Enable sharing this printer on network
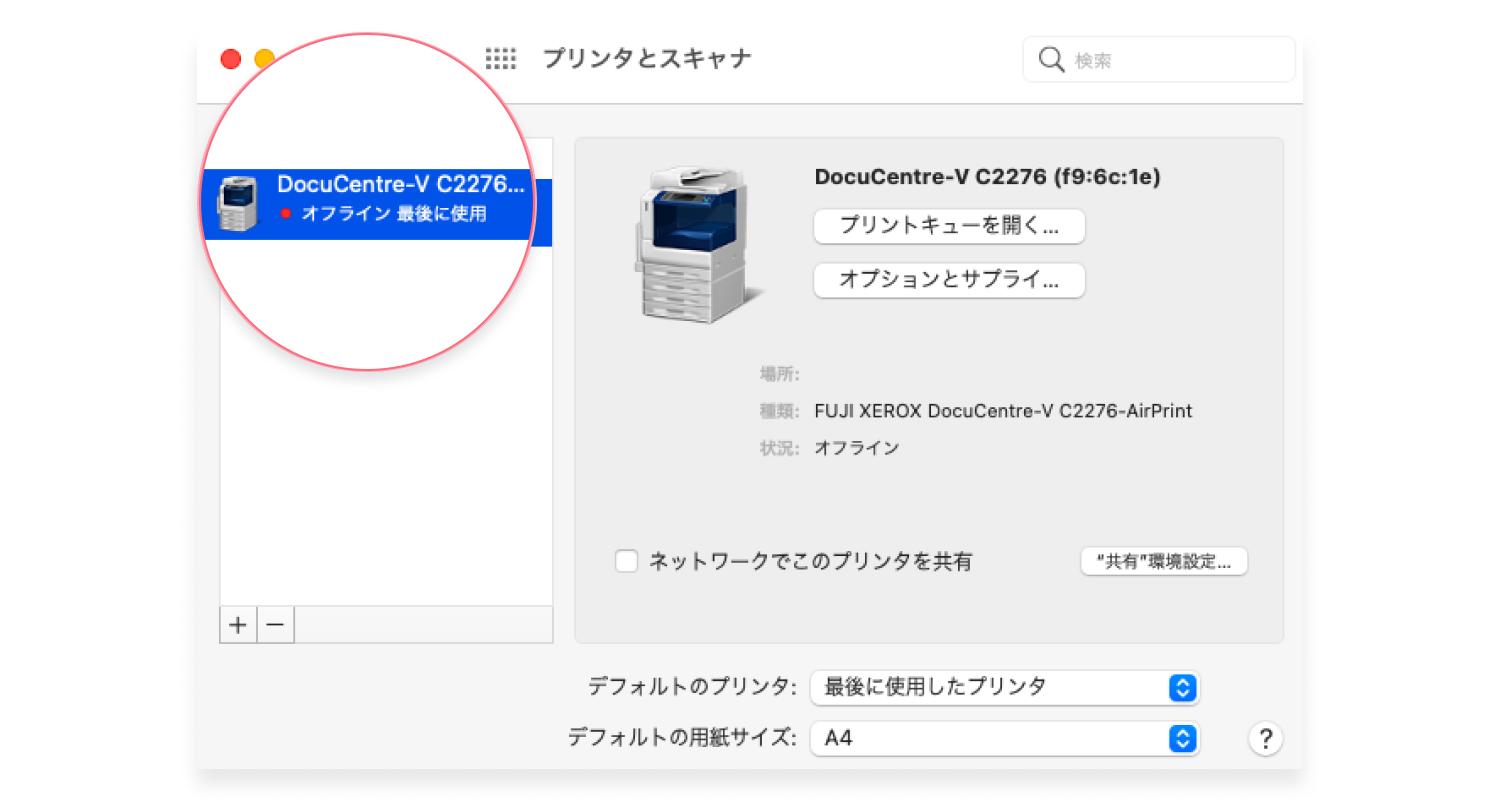The width and height of the screenshot is (1500, 800). point(626,561)
